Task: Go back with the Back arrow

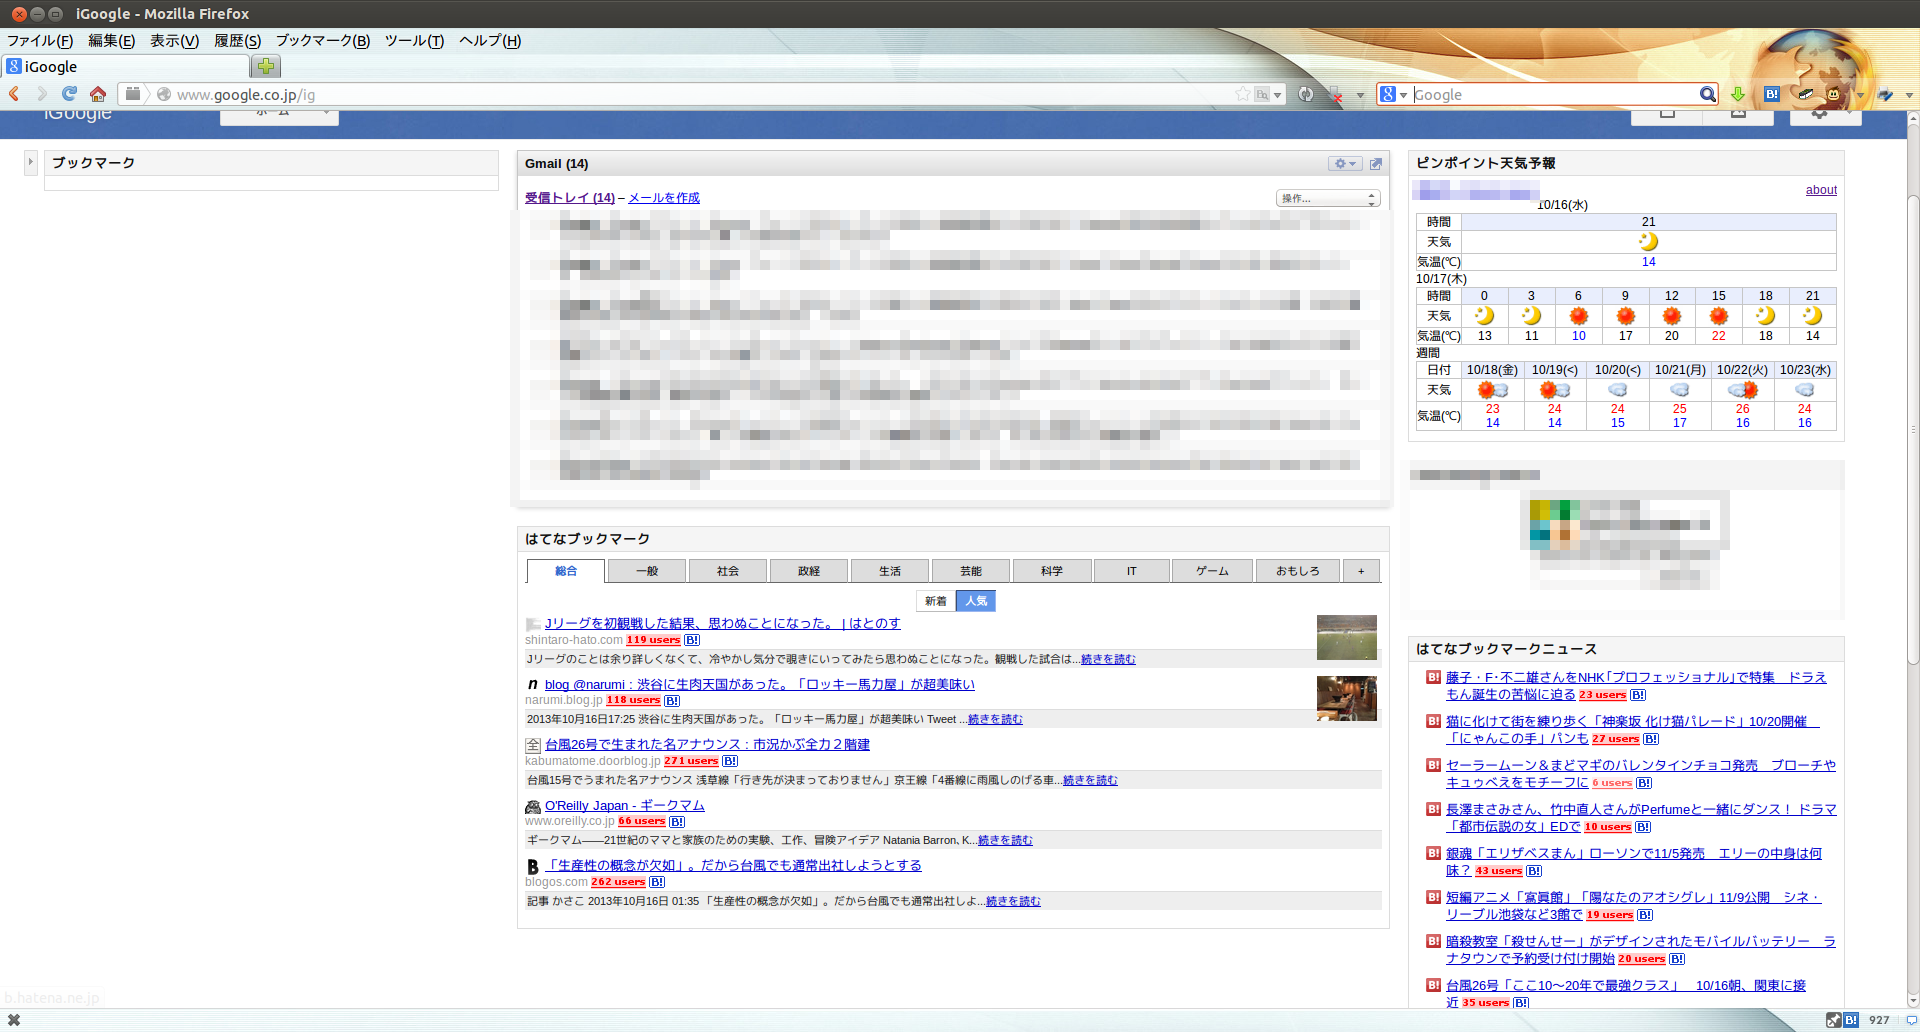Action: click(x=14, y=94)
